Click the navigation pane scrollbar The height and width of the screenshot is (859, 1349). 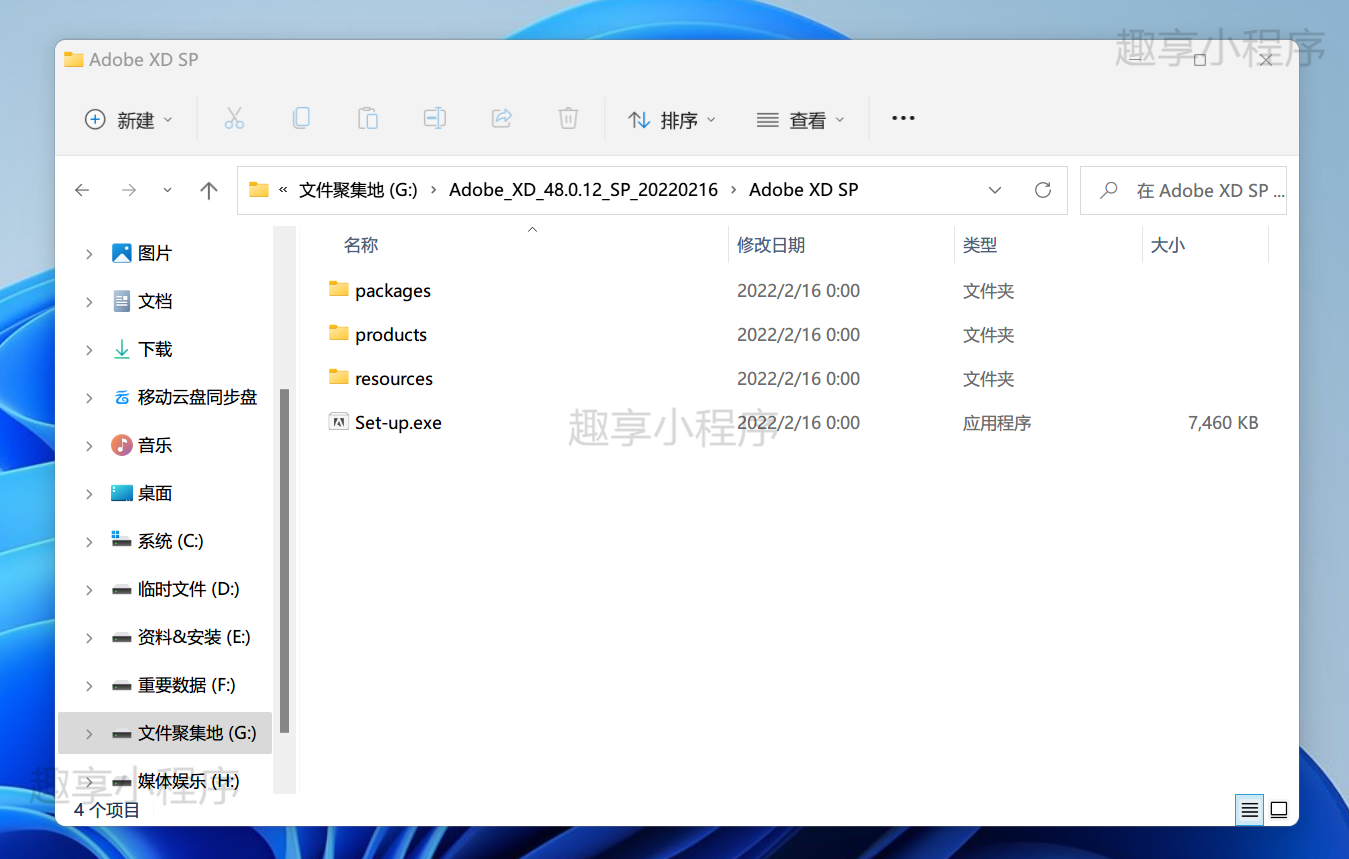click(285, 560)
